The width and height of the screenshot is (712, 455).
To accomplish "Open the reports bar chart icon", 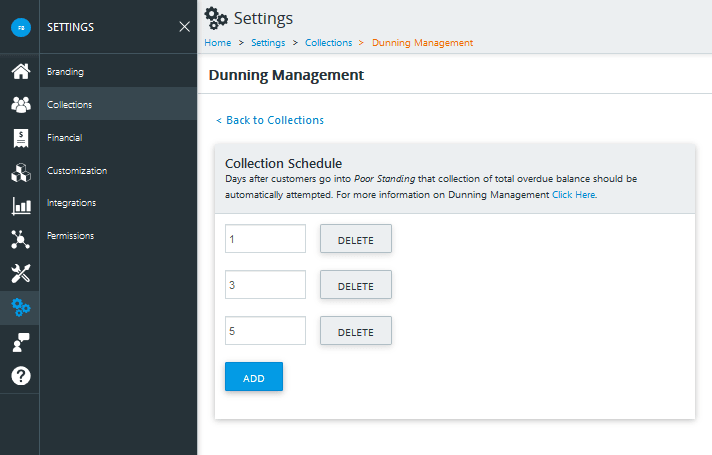I will 20,206.
